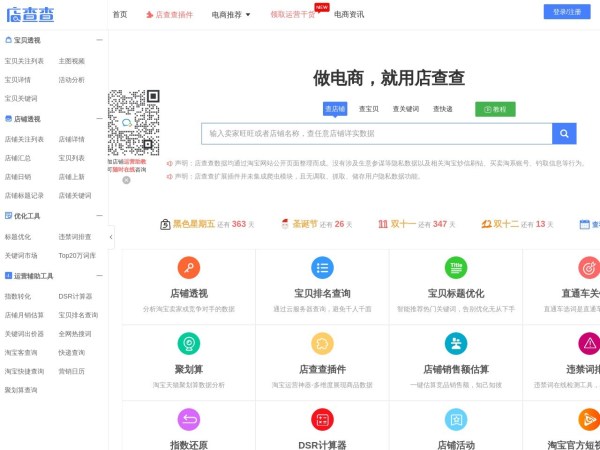Click the red DSR计算器 icon
Image resolution: width=600 pixels, height=450 pixels.
(322, 420)
